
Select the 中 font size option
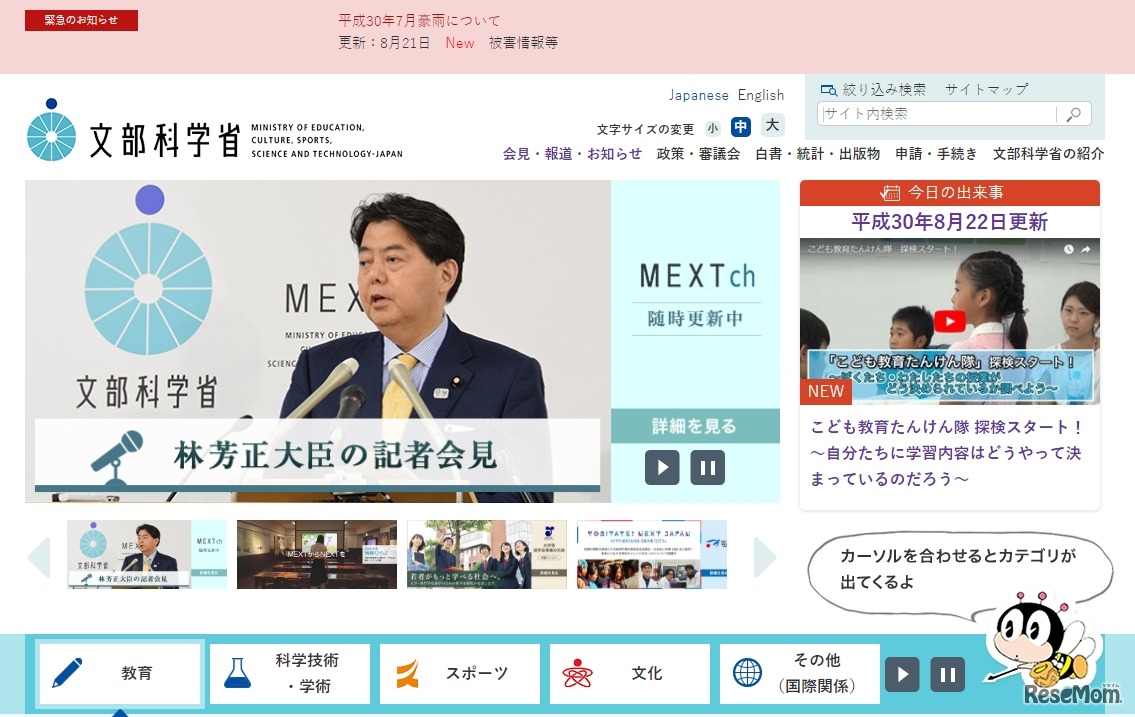741,126
